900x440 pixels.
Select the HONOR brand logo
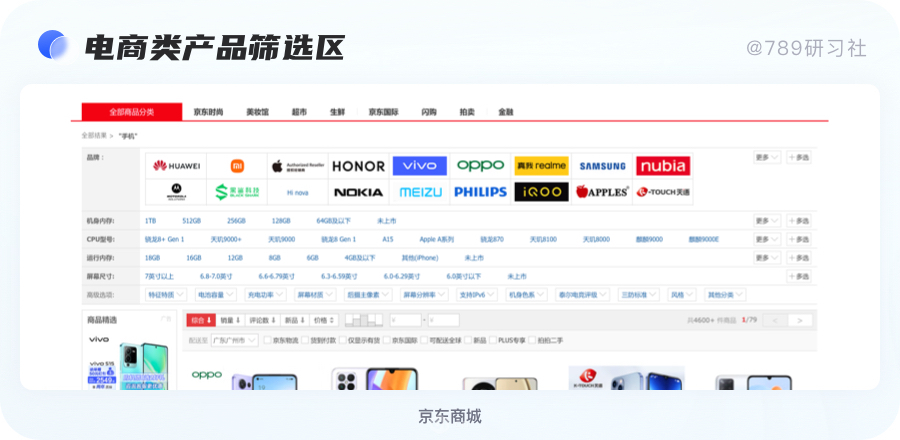[x=359, y=166]
